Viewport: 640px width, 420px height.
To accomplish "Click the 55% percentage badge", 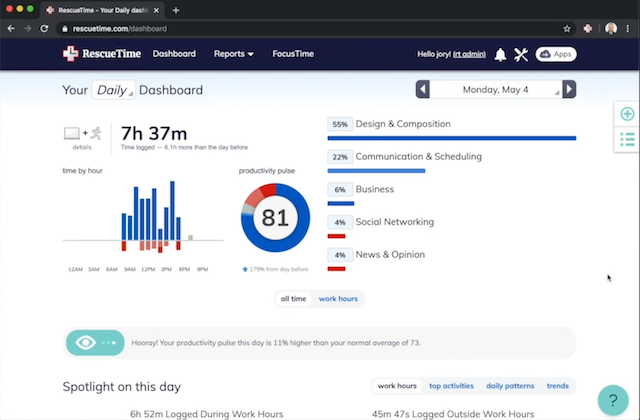I will [340, 124].
